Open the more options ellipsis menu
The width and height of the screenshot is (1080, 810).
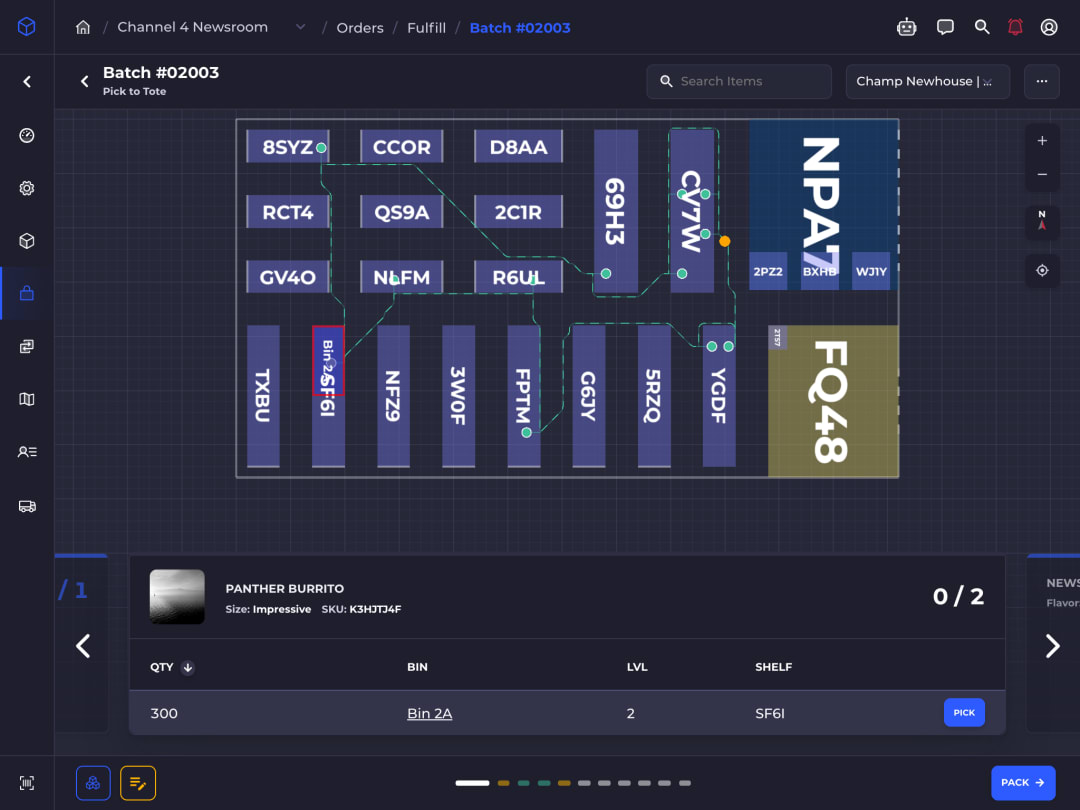tap(1041, 81)
